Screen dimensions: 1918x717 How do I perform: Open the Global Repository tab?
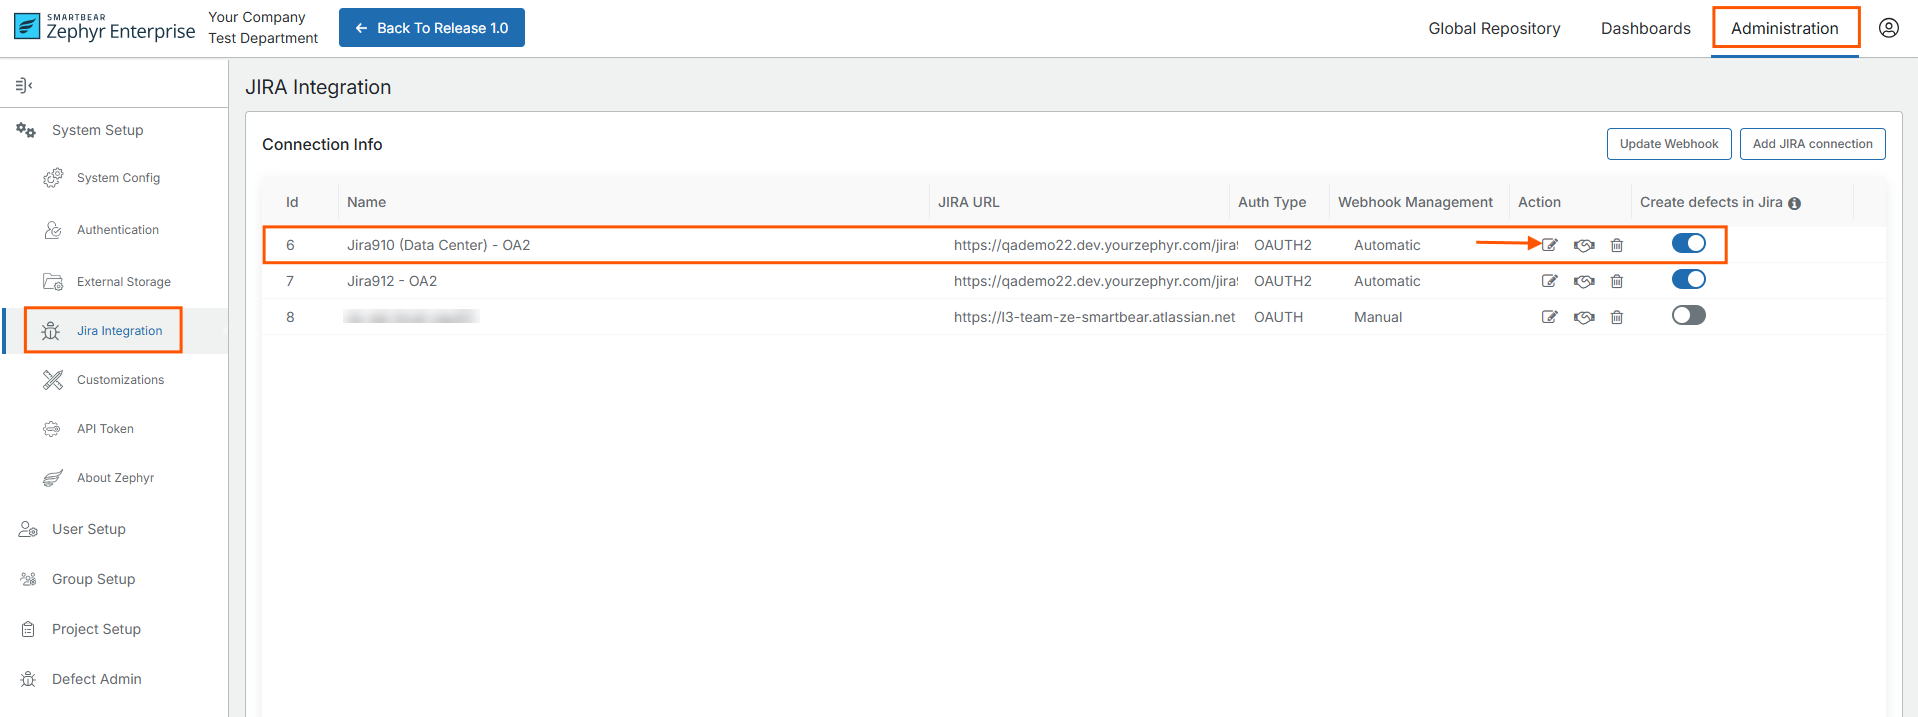click(x=1494, y=28)
